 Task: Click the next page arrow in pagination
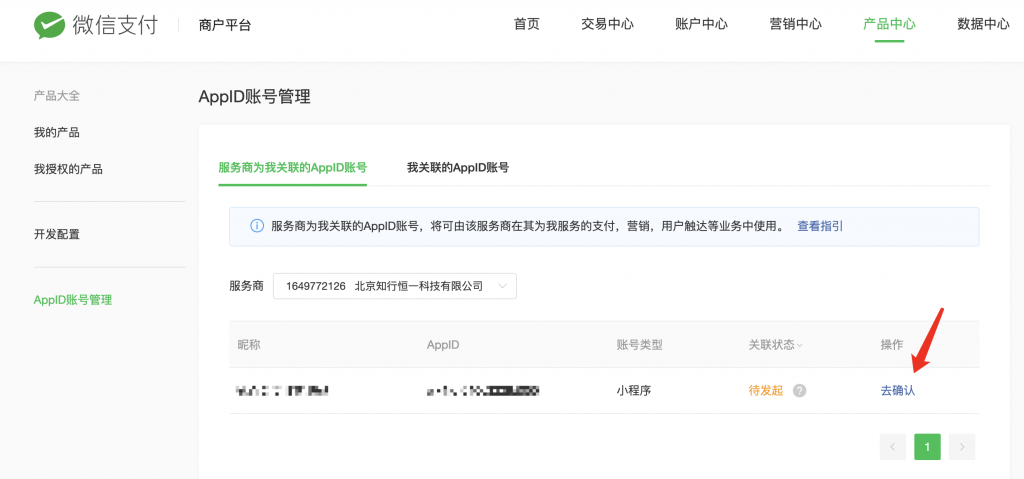(x=962, y=447)
